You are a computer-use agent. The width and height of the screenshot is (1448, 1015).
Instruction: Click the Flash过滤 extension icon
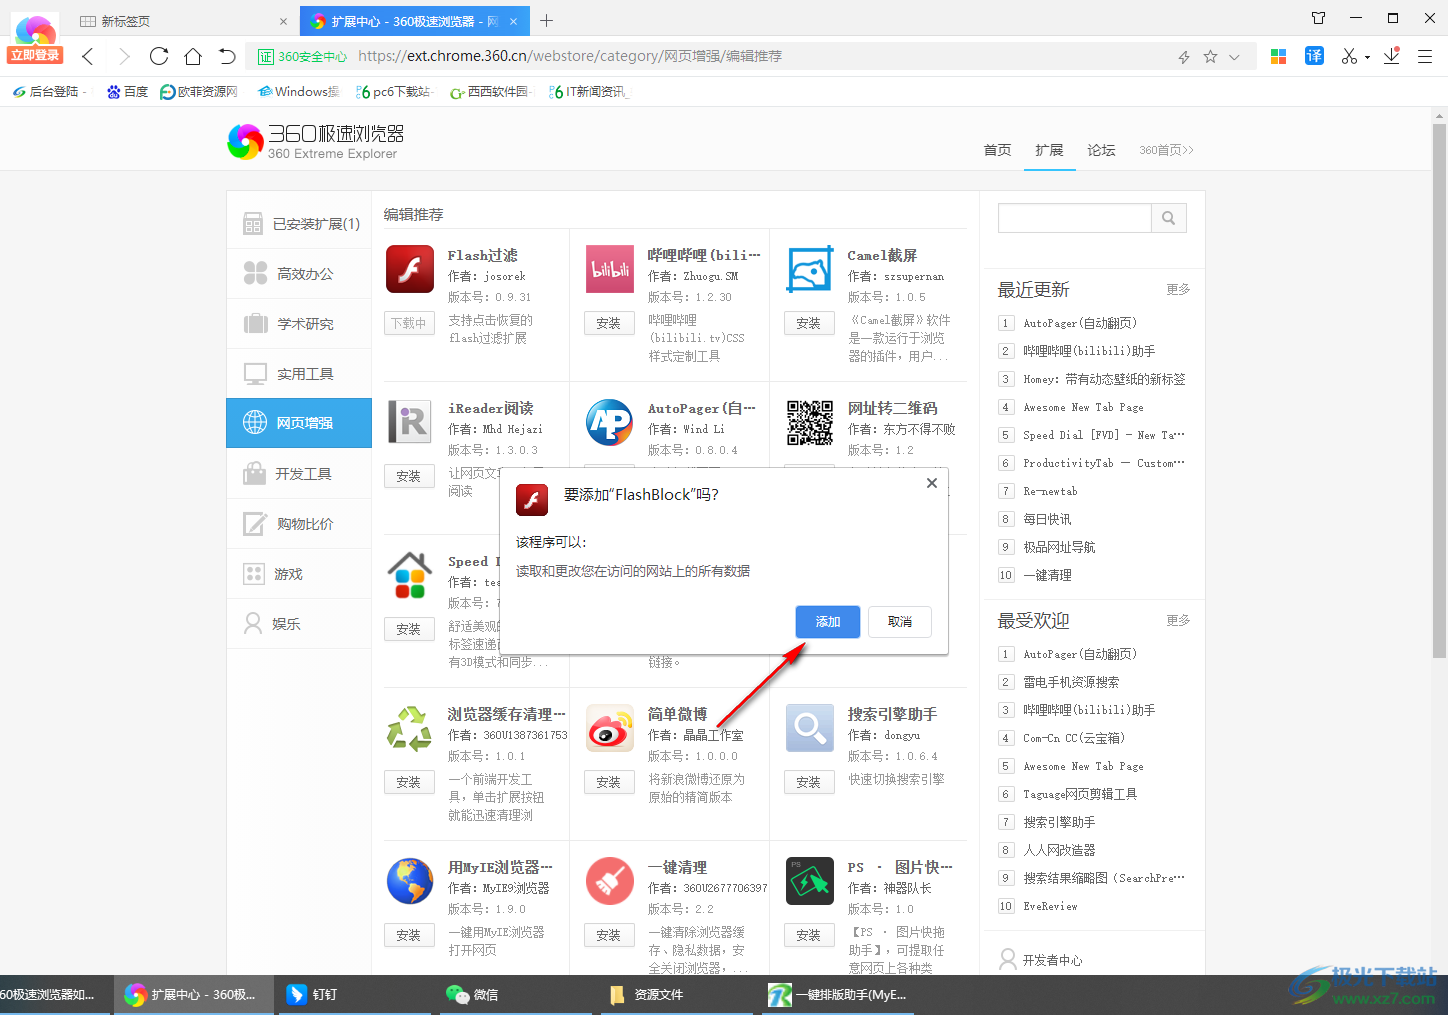click(410, 270)
